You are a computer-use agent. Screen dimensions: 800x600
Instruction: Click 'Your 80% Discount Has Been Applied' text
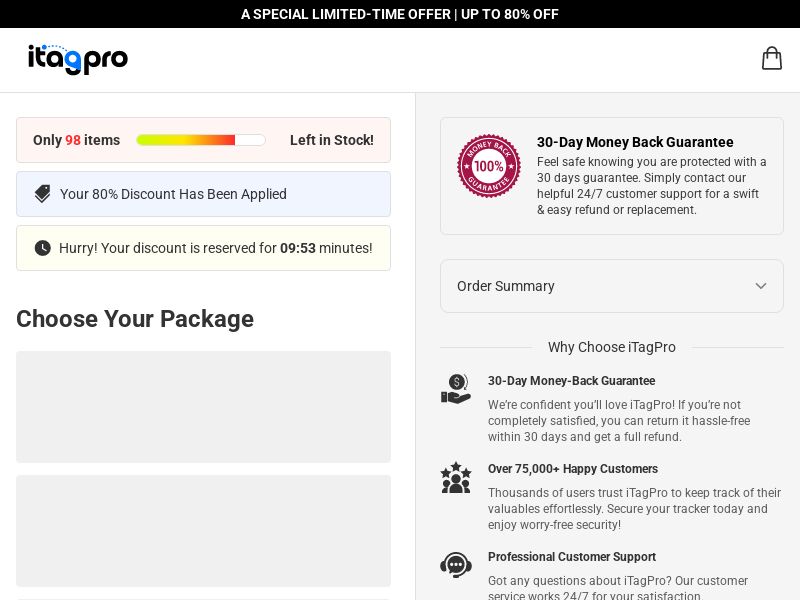click(x=173, y=194)
